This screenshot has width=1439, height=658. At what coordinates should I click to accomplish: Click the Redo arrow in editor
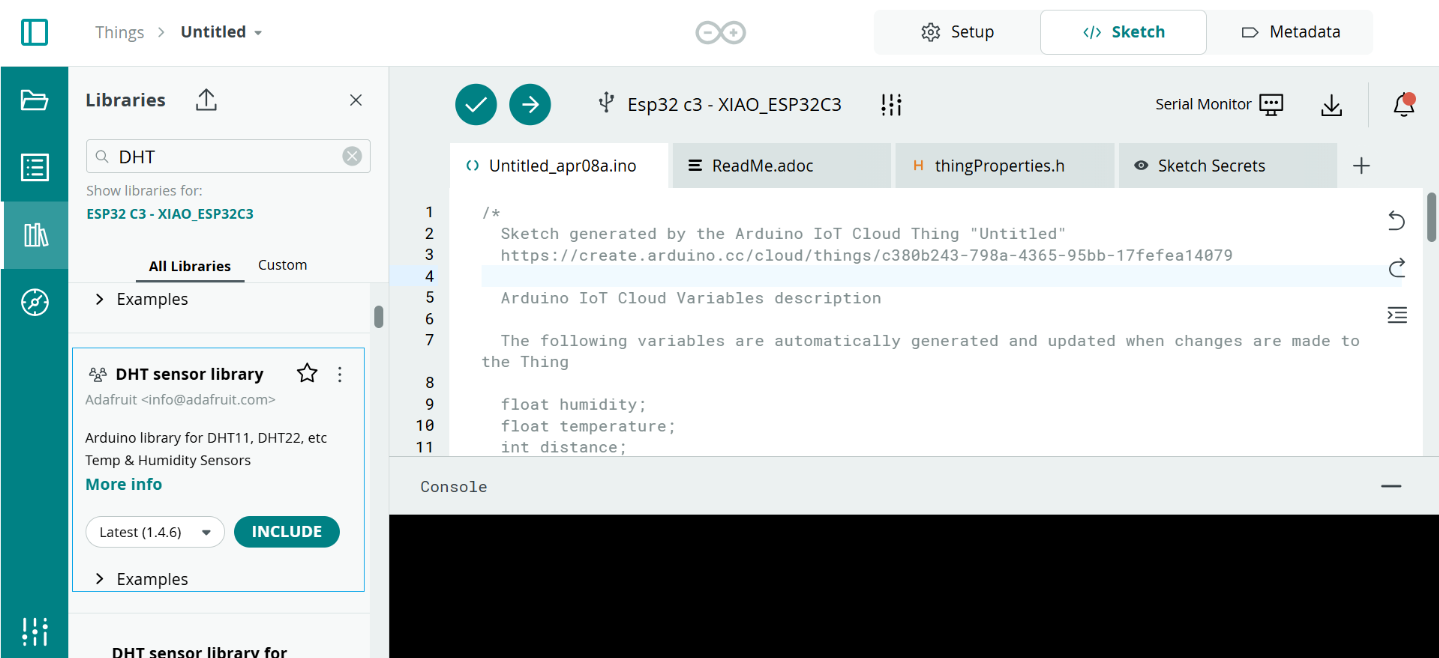[1397, 268]
